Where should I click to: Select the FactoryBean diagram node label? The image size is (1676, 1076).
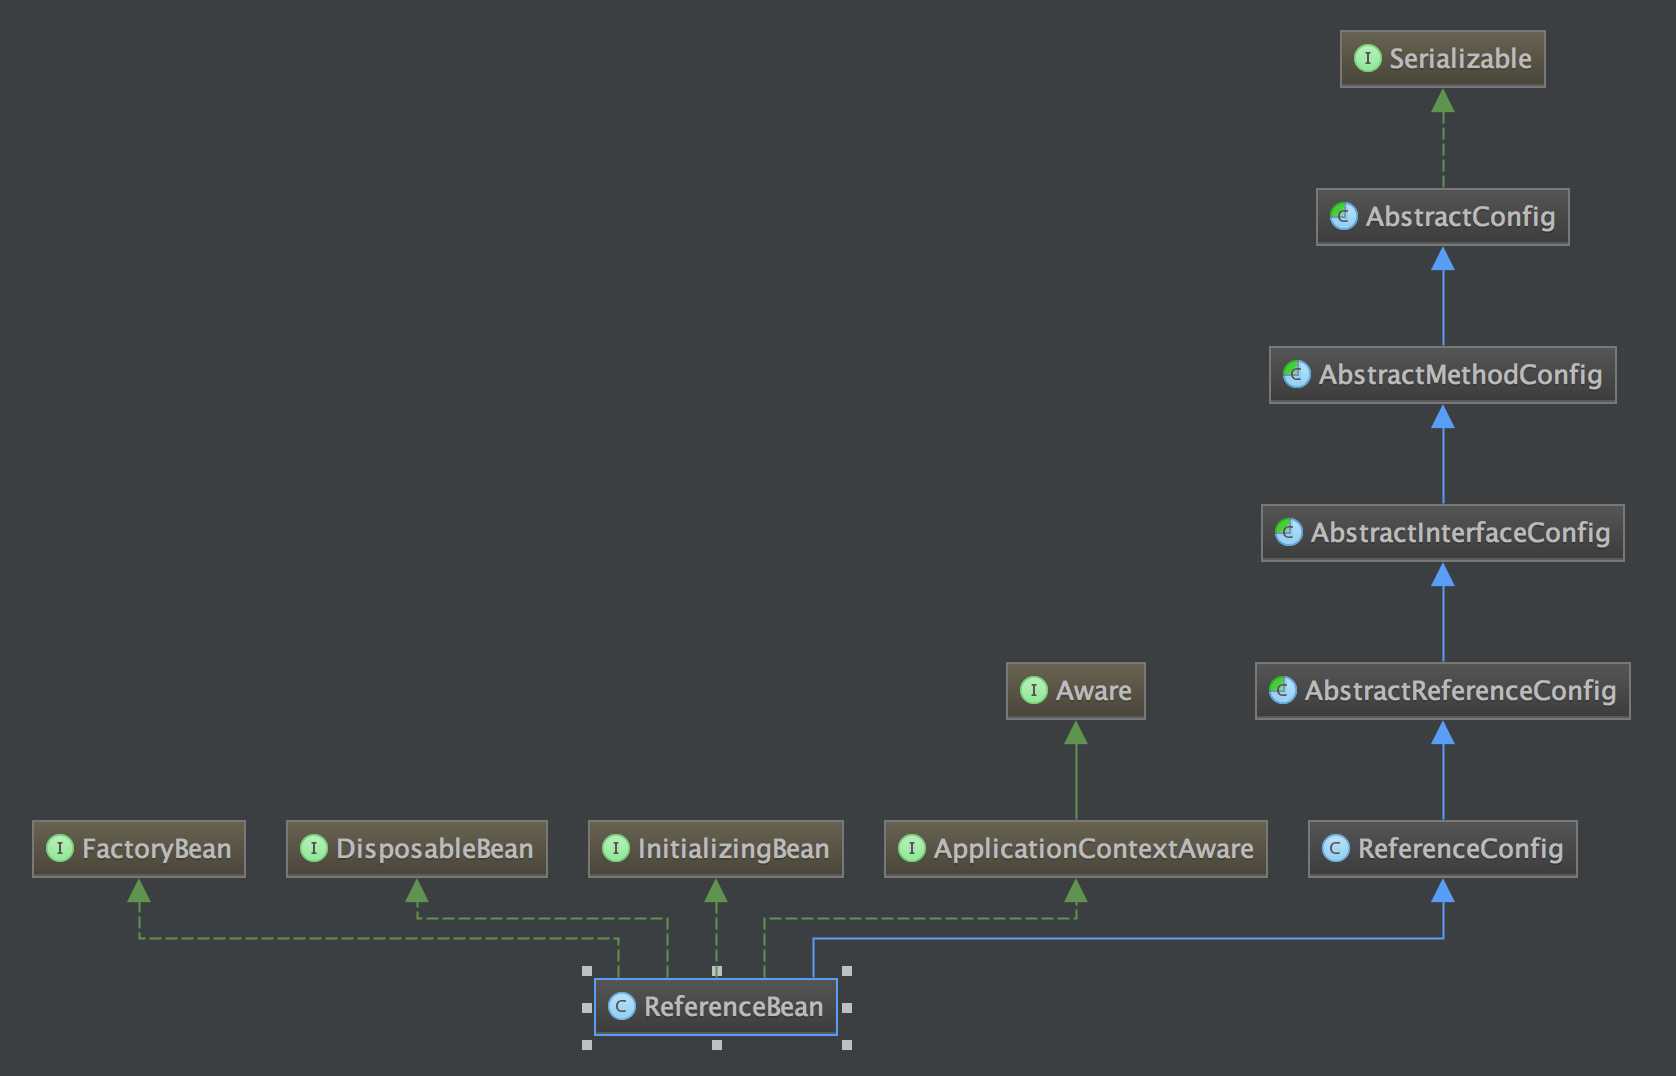pos(156,849)
